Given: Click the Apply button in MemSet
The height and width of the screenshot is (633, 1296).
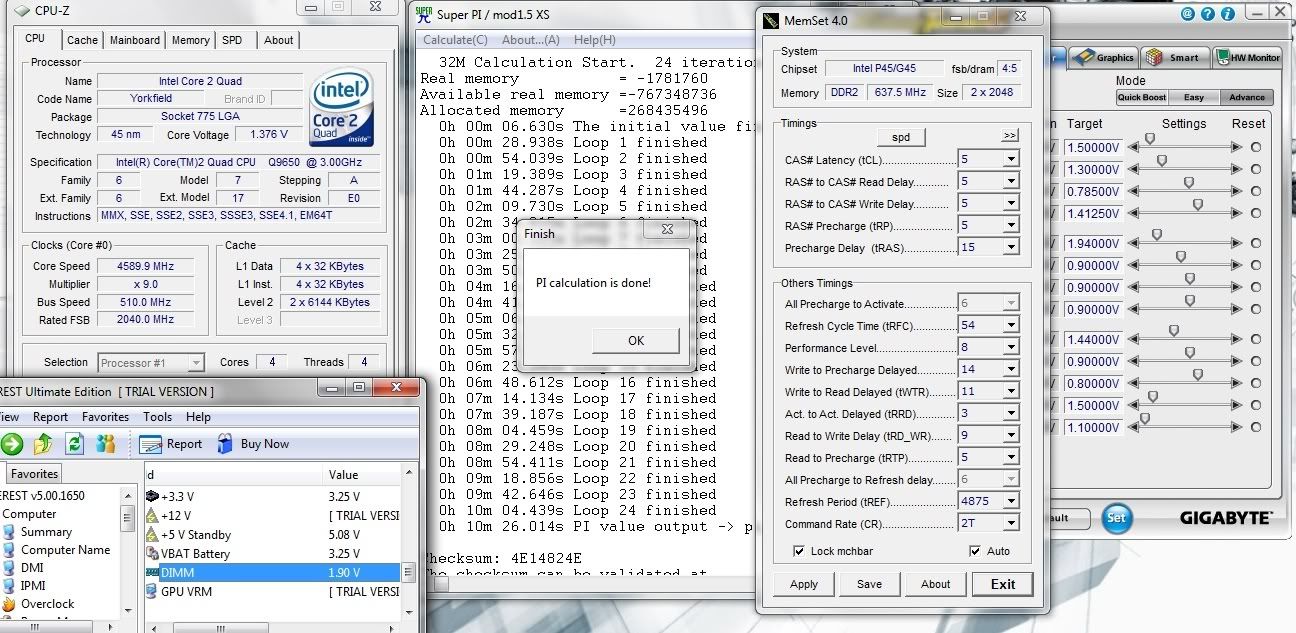Looking at the screenshot, I should [804, 584].
